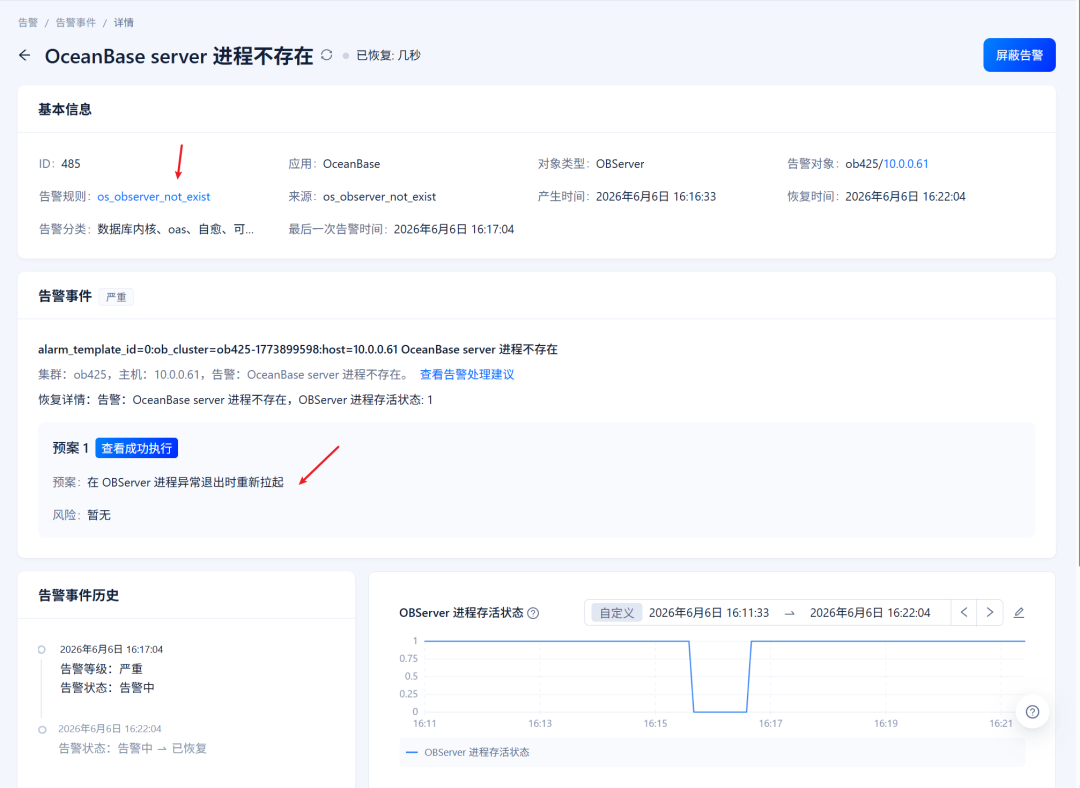This screenshot has height=788, width=1080.
Task: Toggle the OBServer 进程存活状态 chart legend
Action: tap(468, 752)
